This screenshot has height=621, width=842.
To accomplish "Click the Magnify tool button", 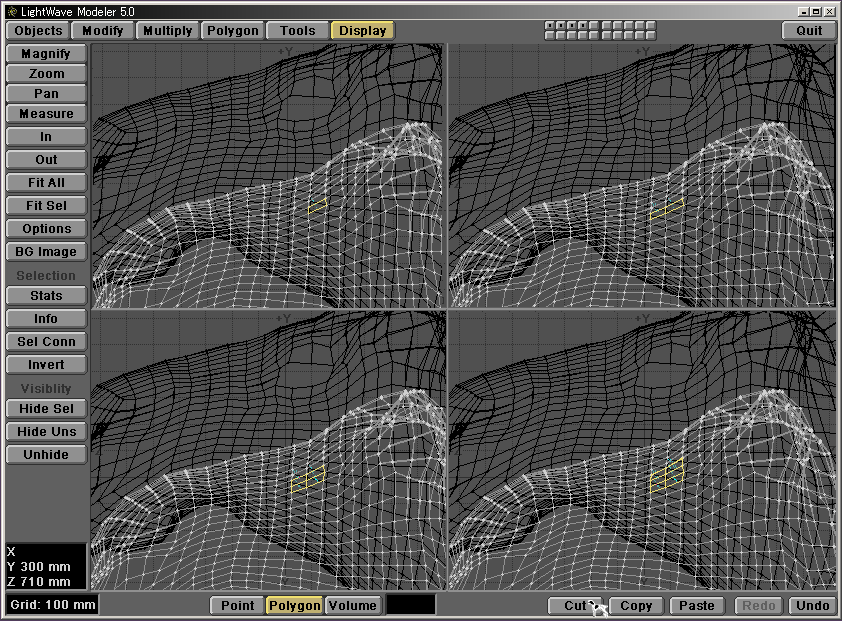I will click(x=45, y=53).
